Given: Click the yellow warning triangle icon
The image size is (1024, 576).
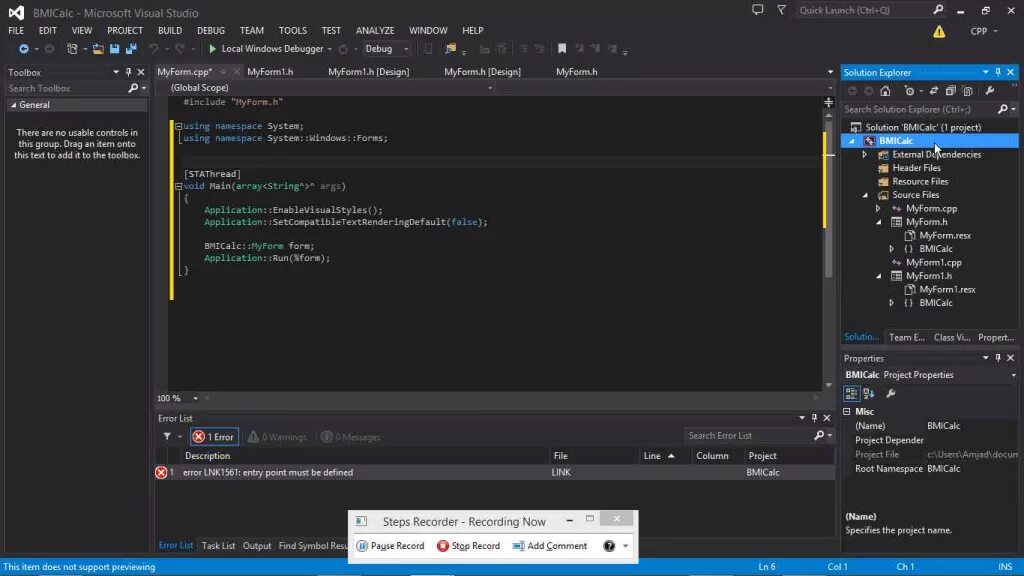Looking at the screenshot, I should (x=939, y=31).
